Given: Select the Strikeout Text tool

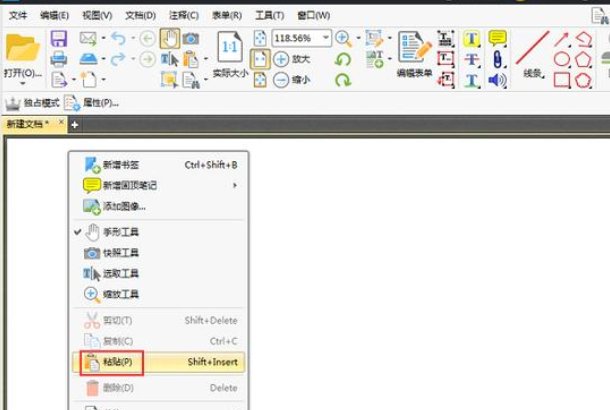Looking at the screenshot, I should tap(472, 60).
